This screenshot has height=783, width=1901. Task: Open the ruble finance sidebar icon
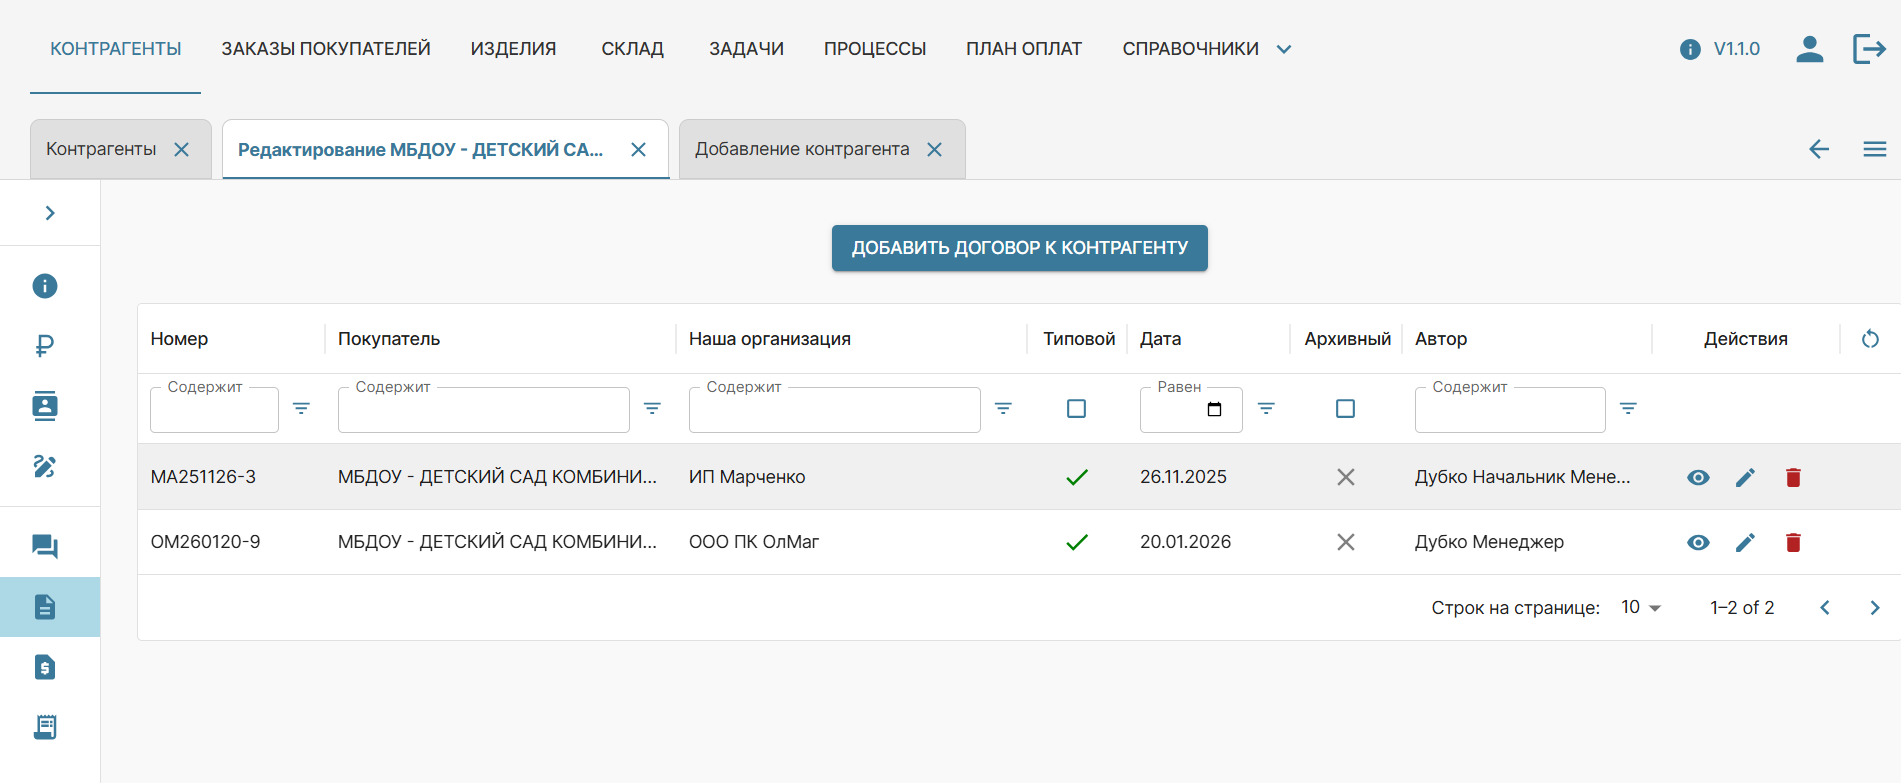click(45, 346)
